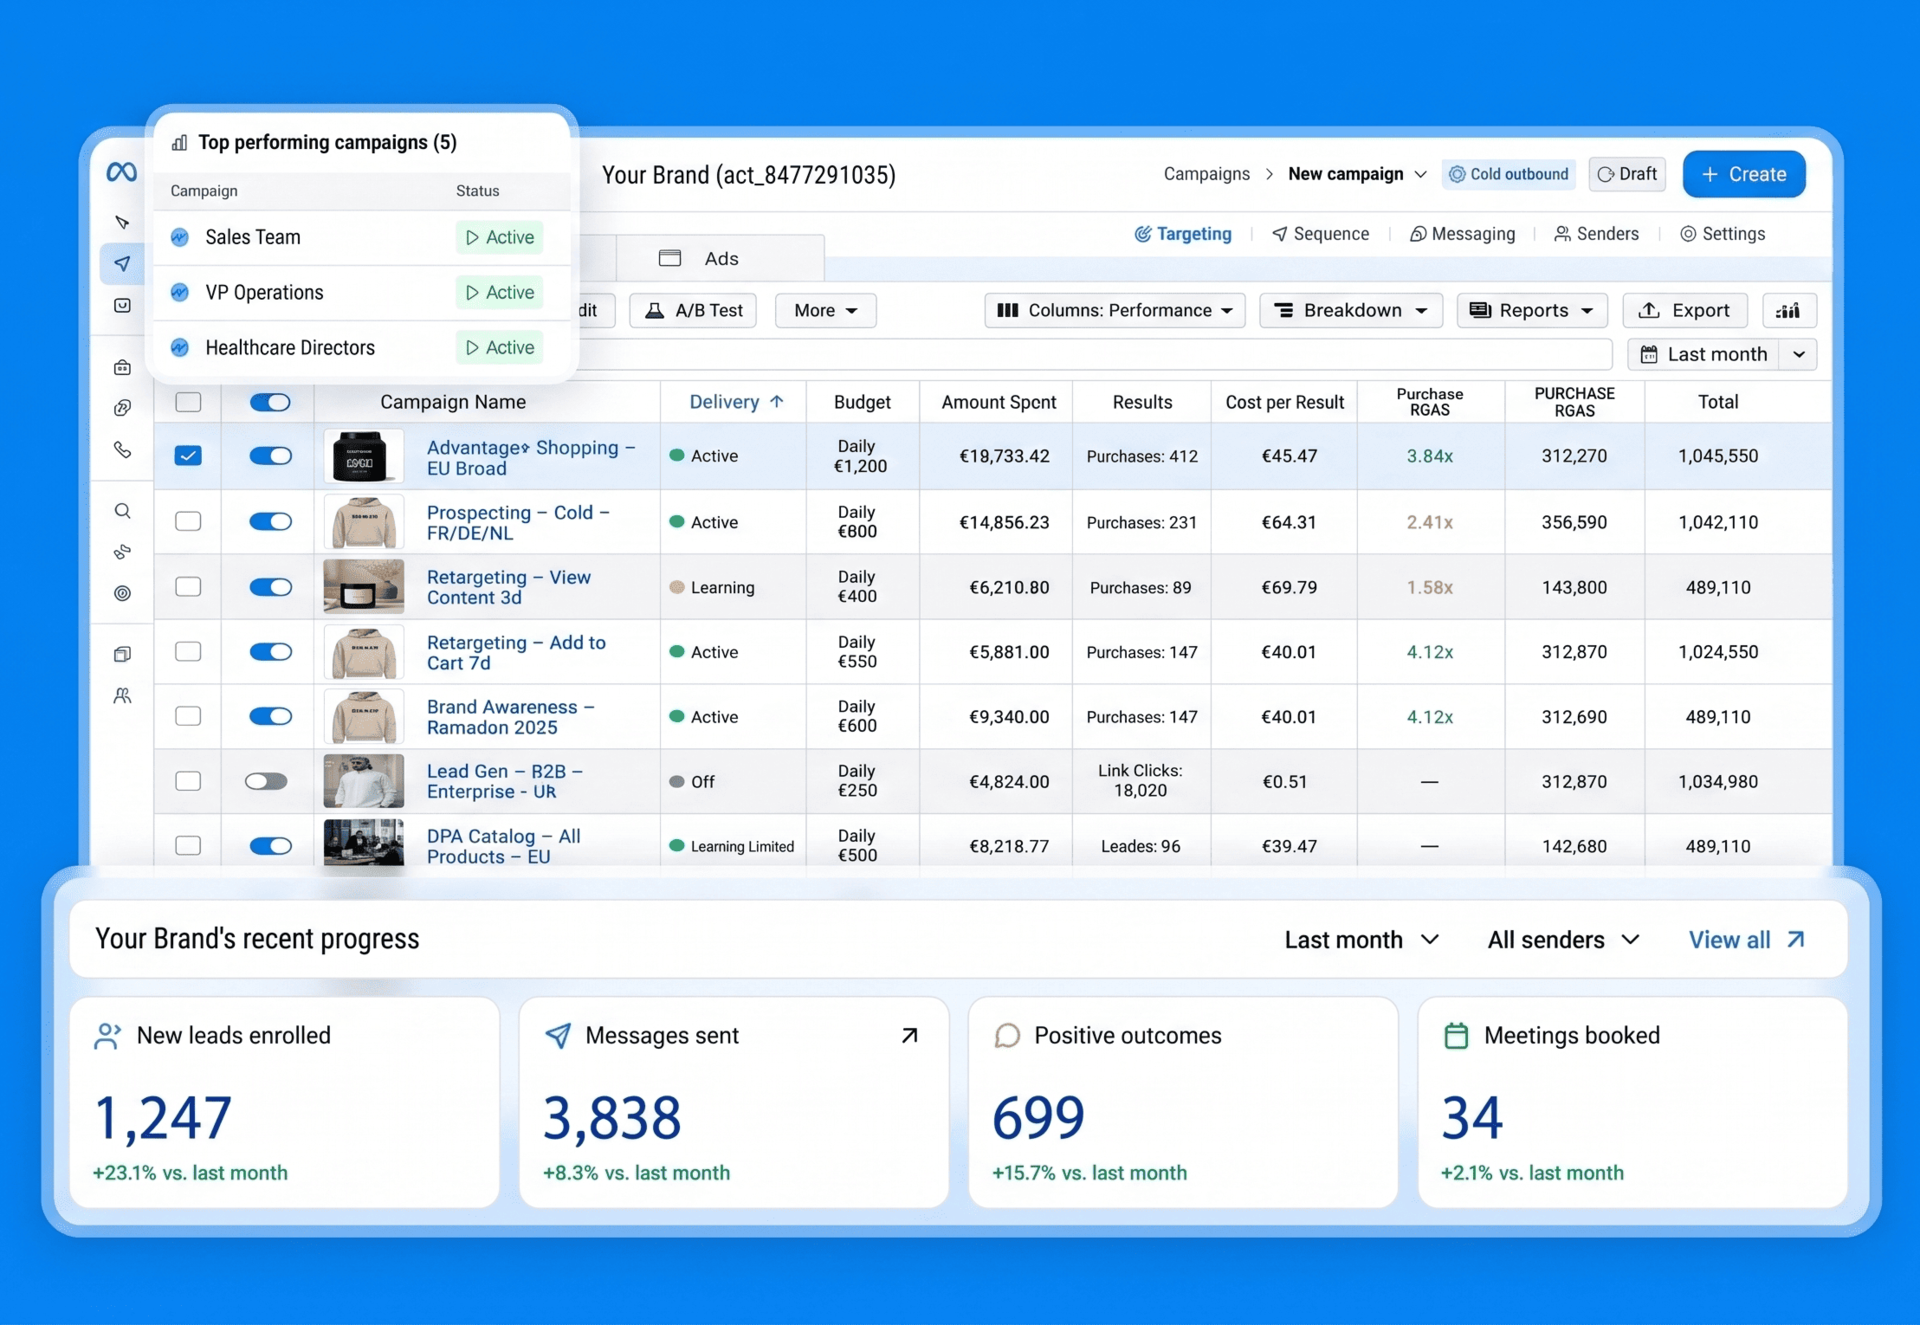Click the New leads enrolled person icon
Screen dimensions: 1920x1325
coord(107,1035)
